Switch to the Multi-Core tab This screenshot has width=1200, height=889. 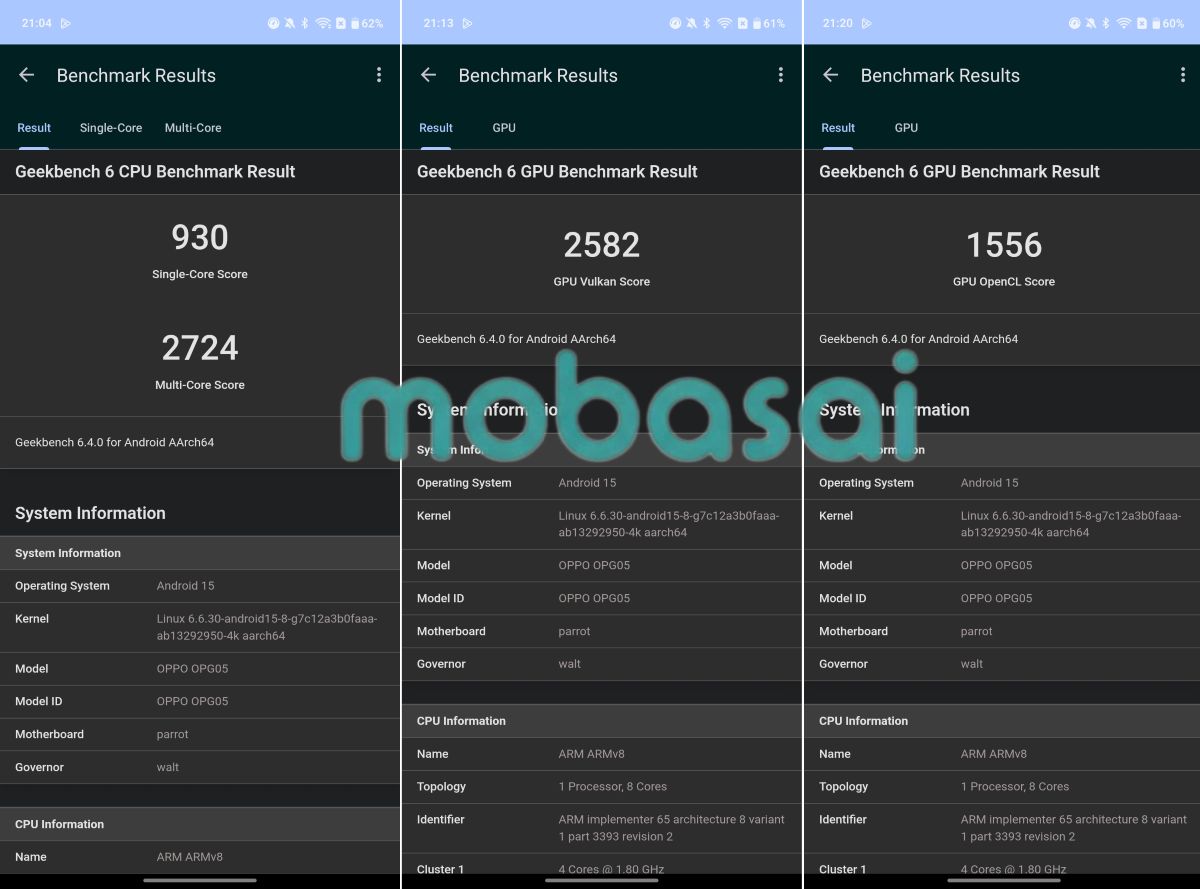coord(193,128)
